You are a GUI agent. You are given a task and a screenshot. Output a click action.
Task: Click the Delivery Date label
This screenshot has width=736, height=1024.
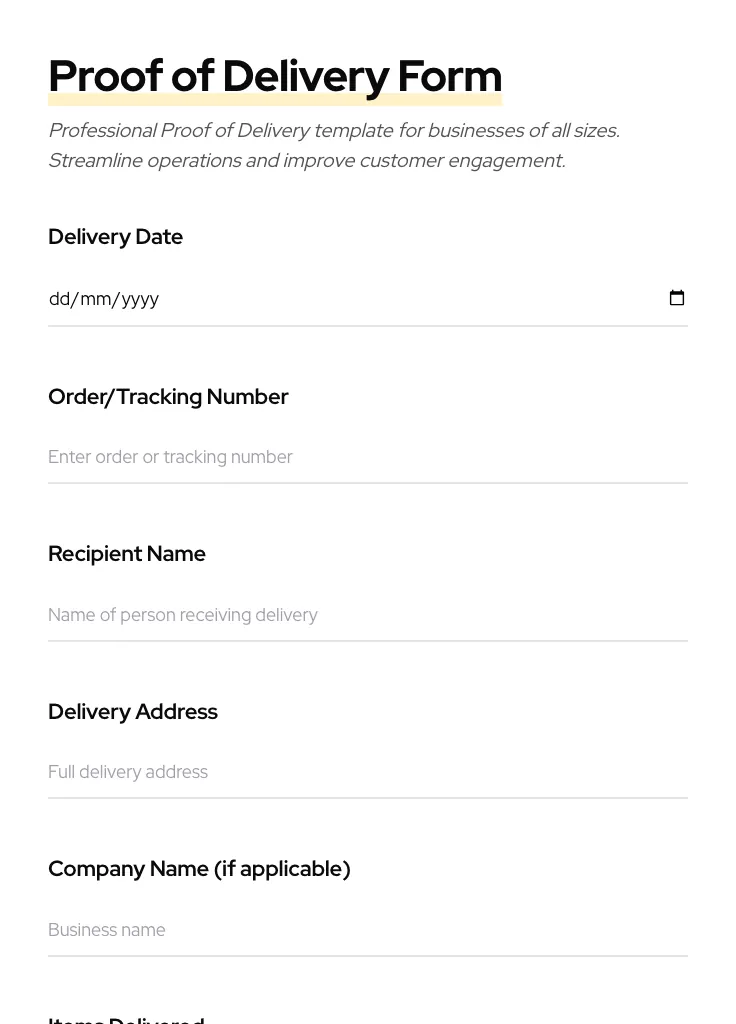115,237
